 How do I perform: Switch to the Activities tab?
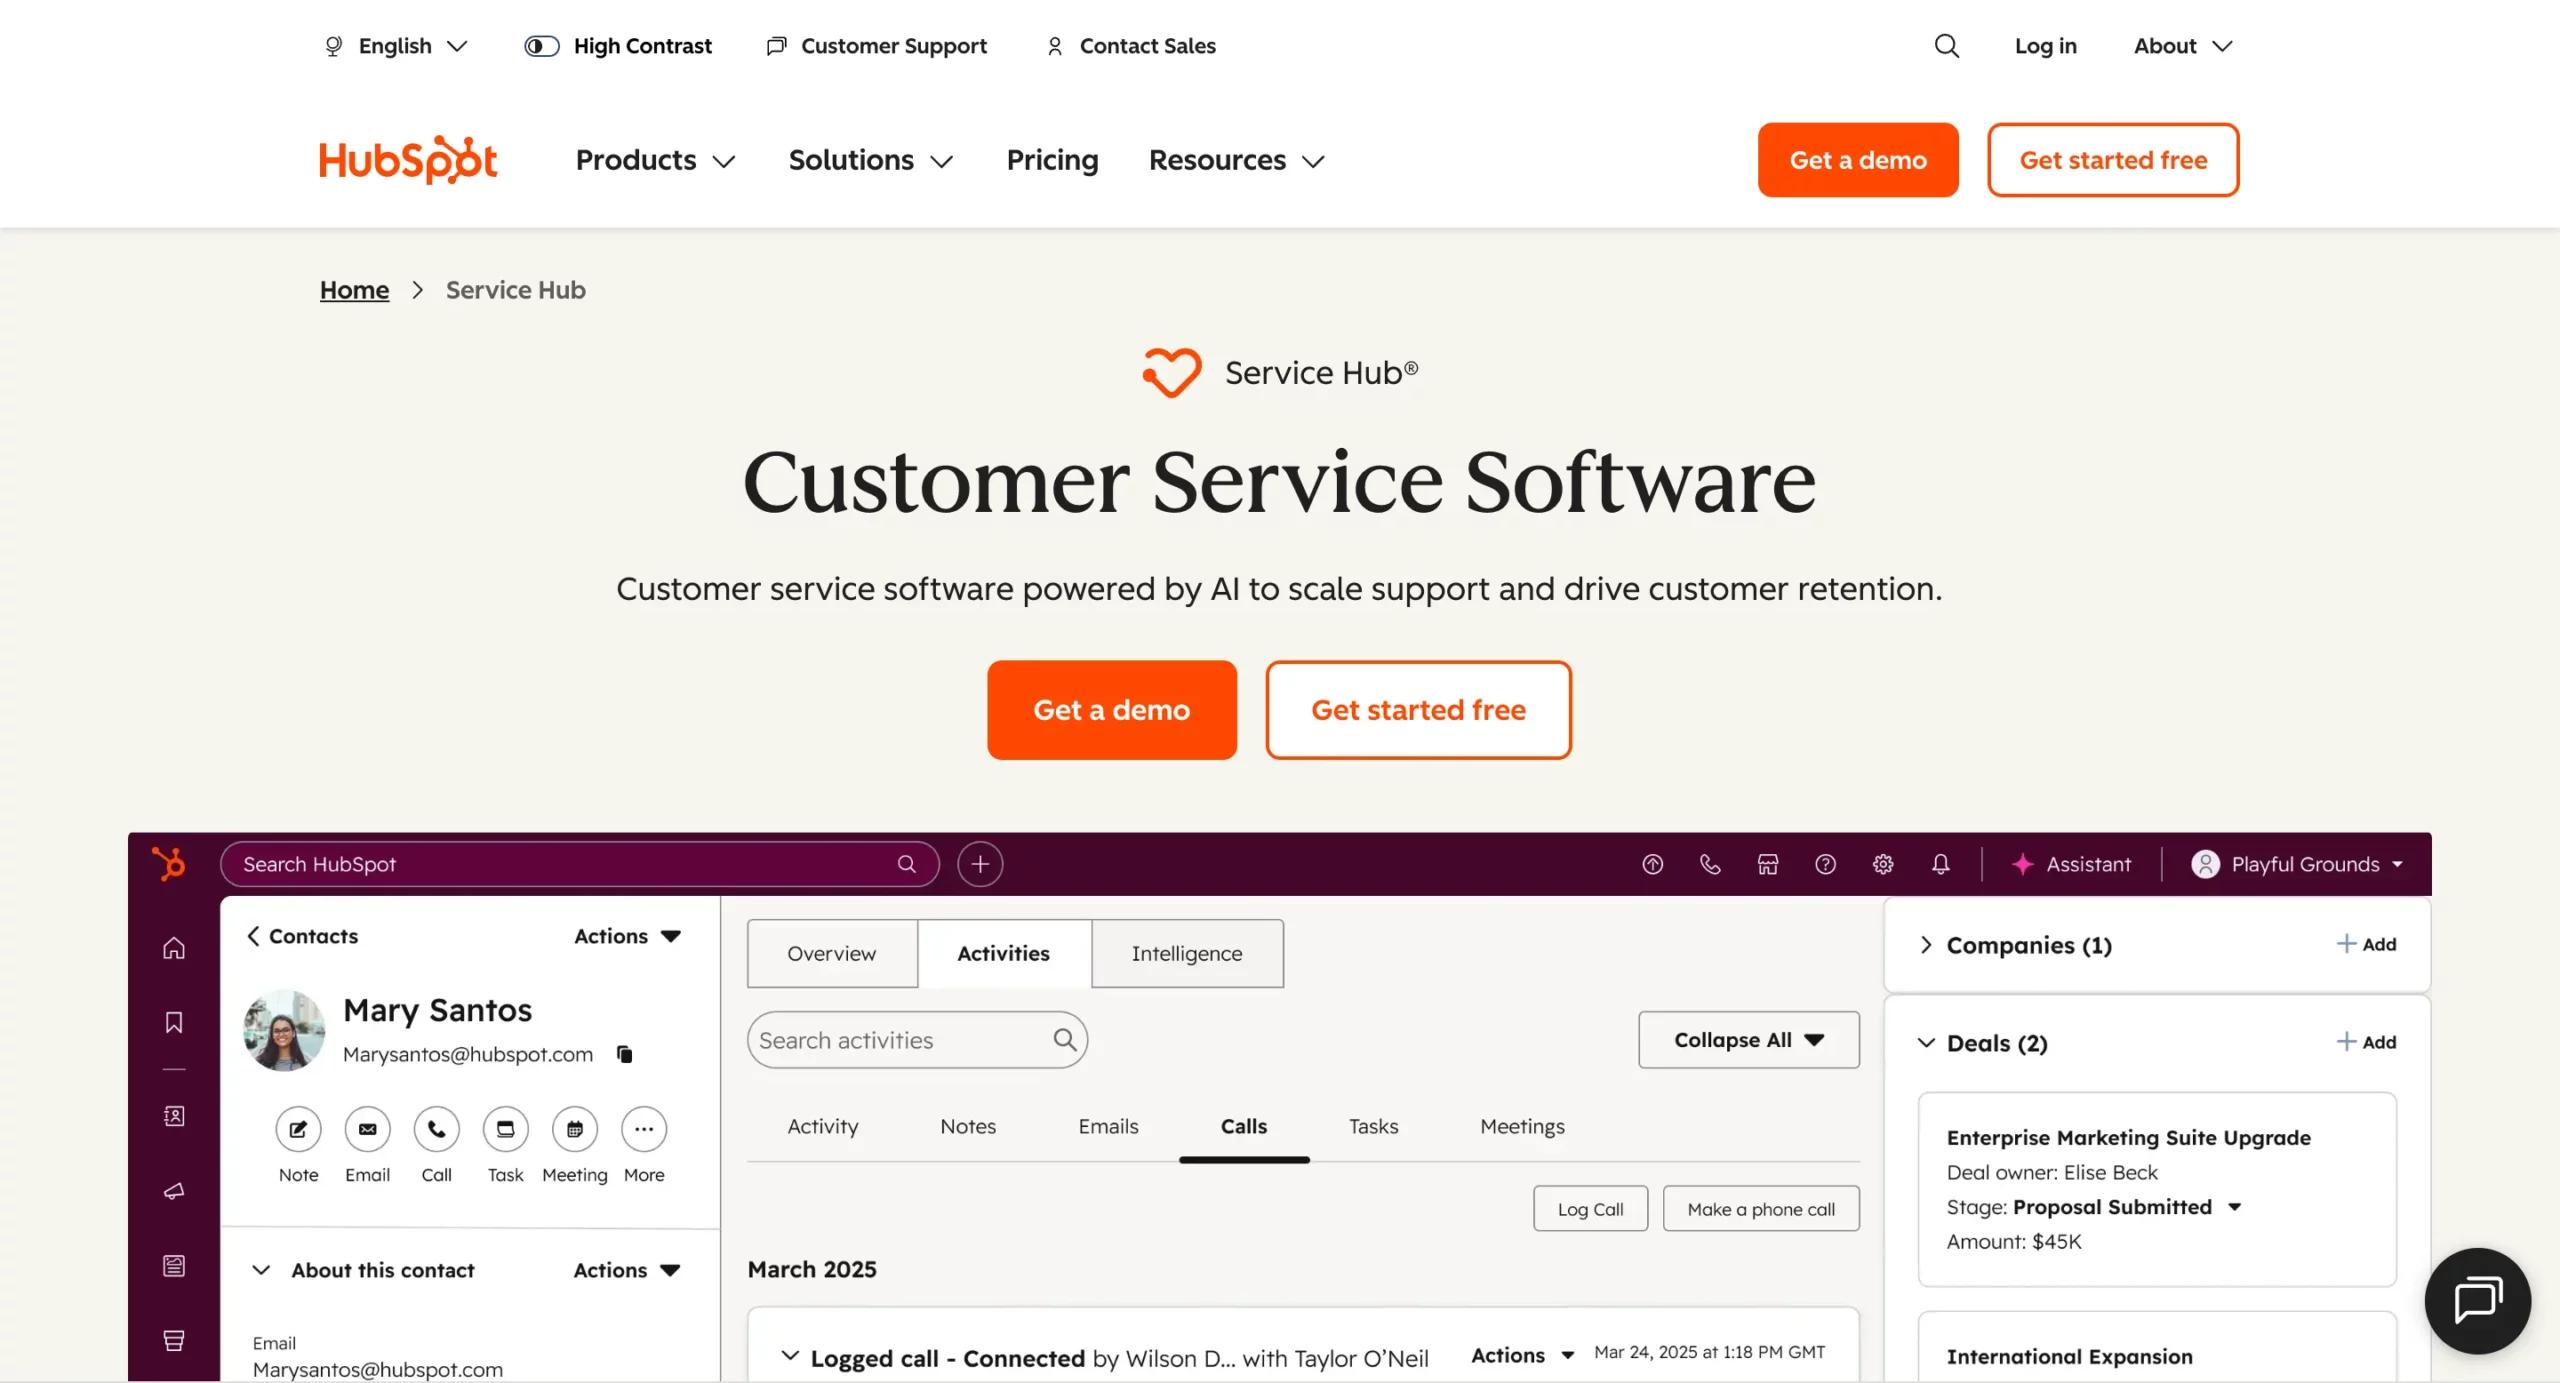point(1003,954)
